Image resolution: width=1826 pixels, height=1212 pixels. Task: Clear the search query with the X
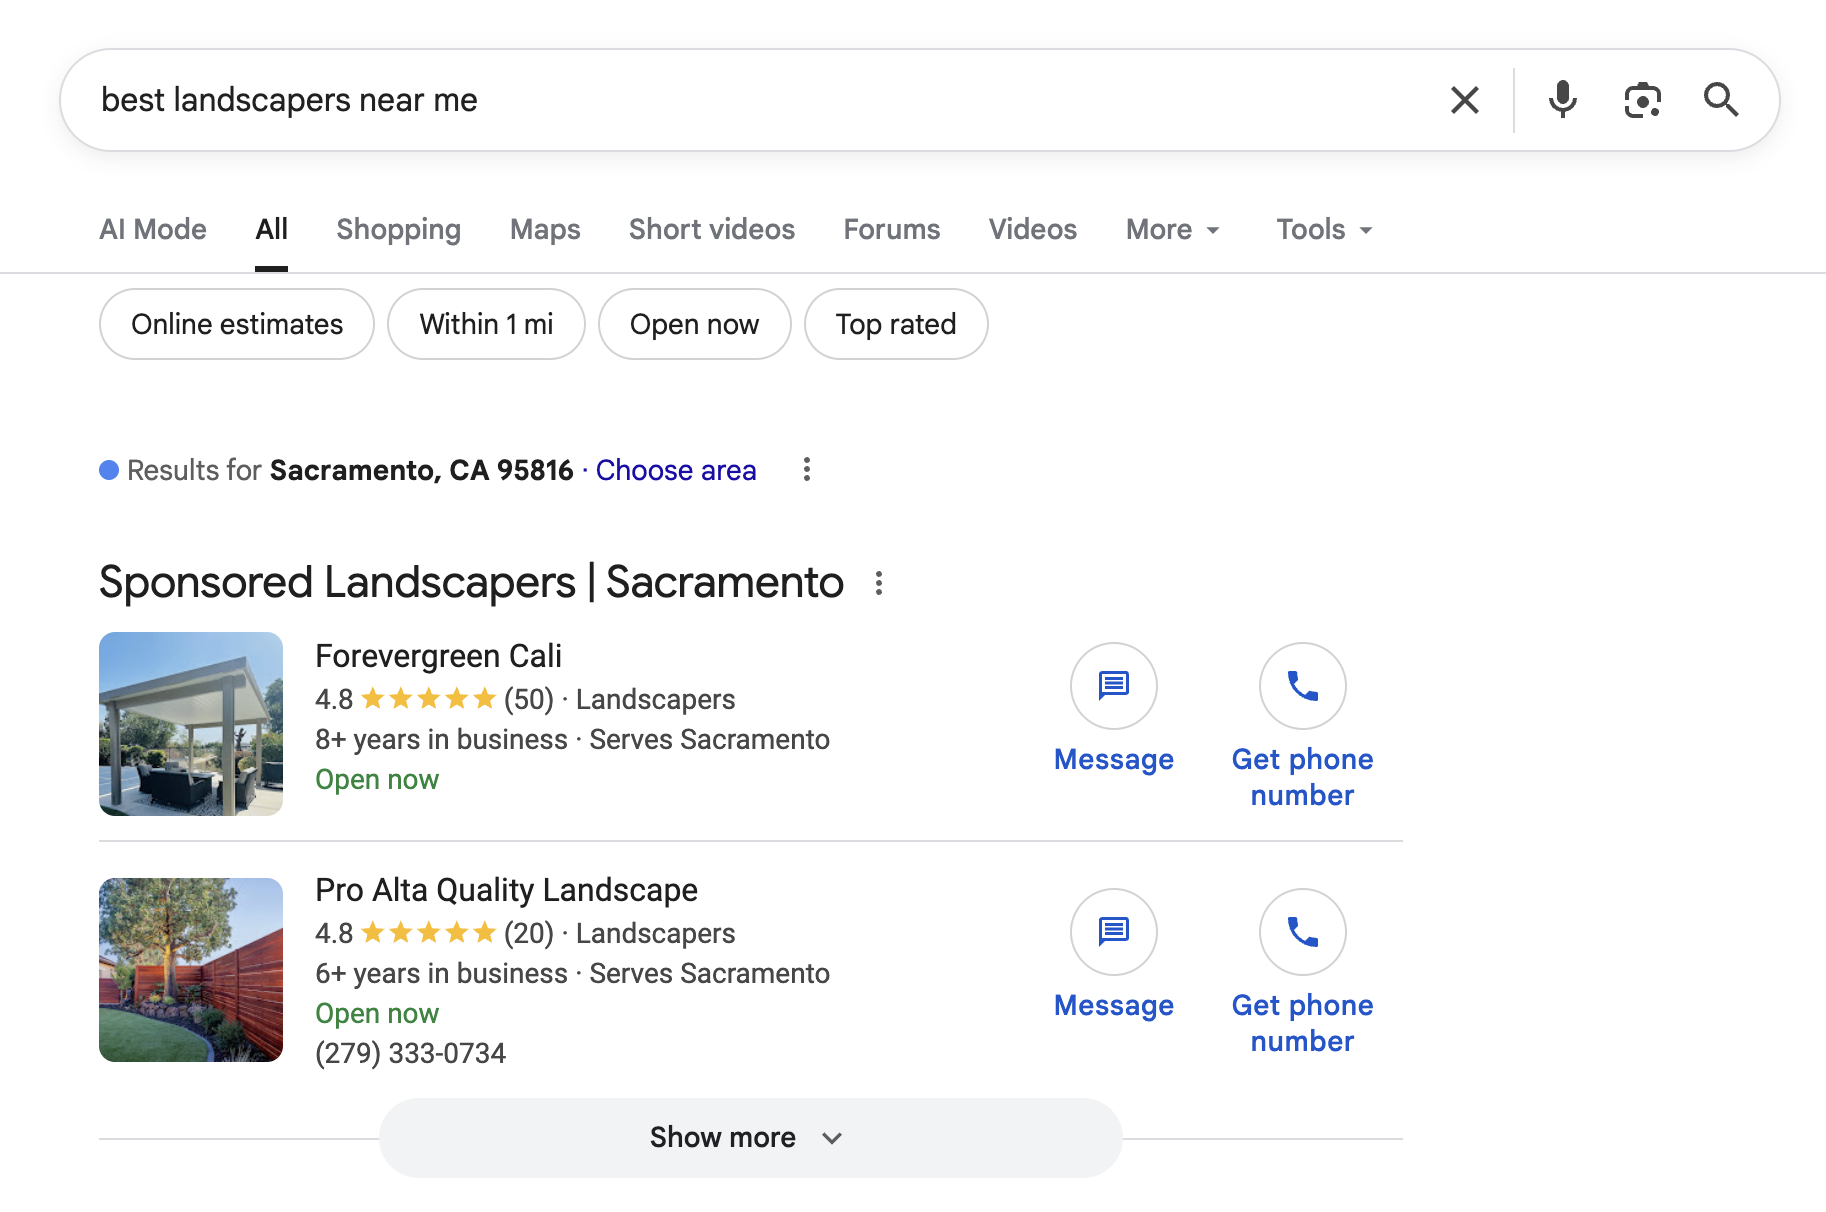tap(1464, 99)
